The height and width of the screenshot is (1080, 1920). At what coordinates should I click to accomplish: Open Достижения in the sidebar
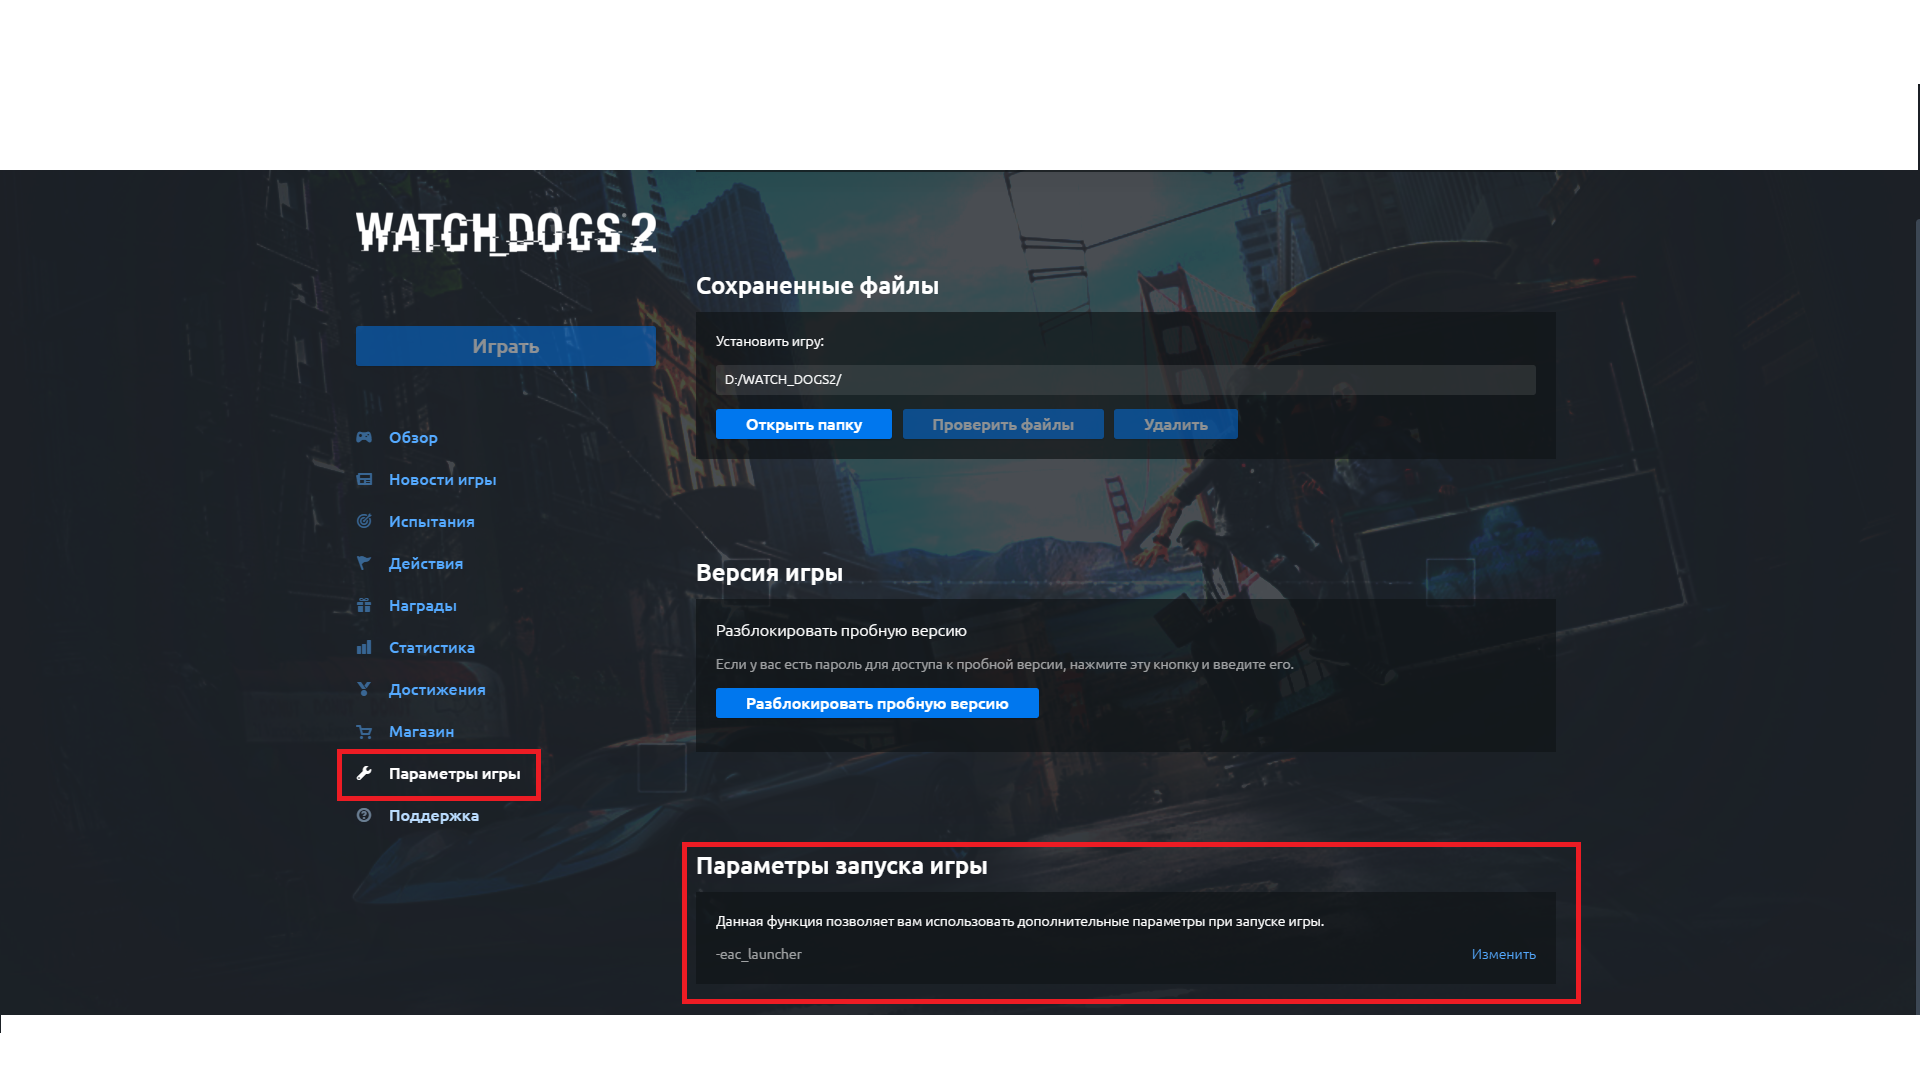437,689
